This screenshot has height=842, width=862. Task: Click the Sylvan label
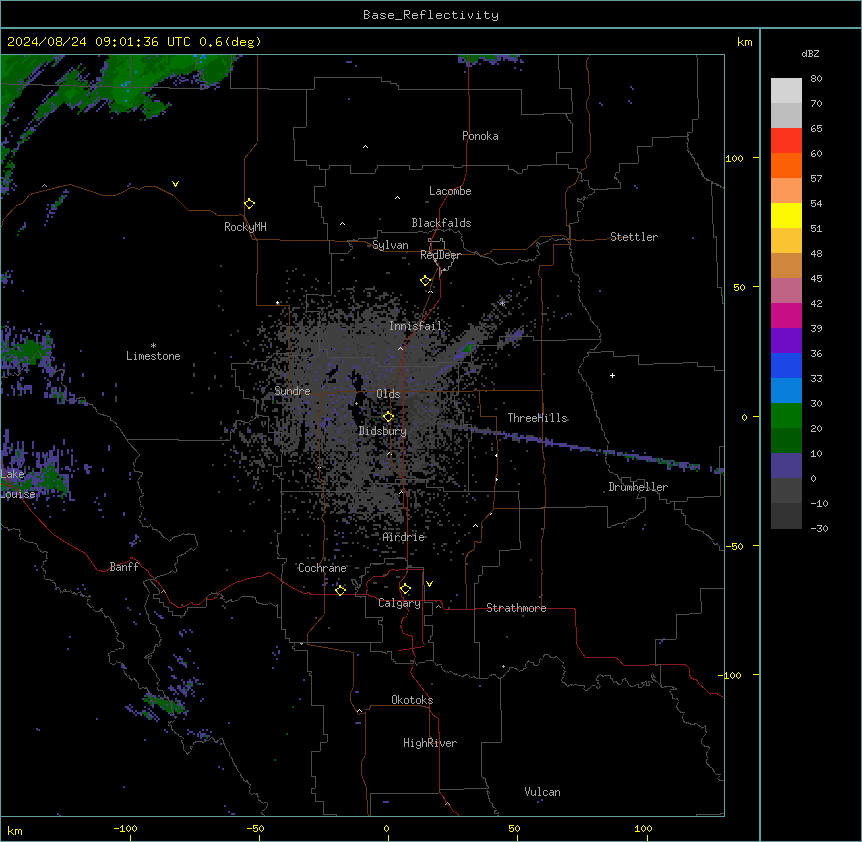pyautogui.click(x=390, y=245)
